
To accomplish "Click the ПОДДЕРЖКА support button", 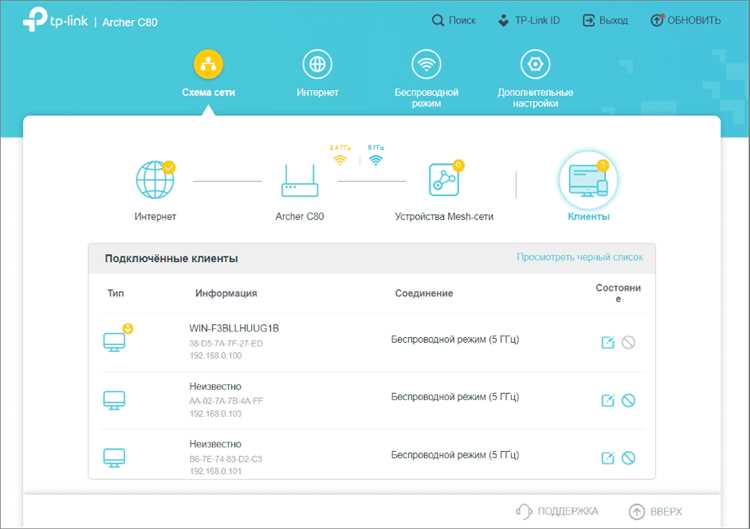I will tap(557, 511).
